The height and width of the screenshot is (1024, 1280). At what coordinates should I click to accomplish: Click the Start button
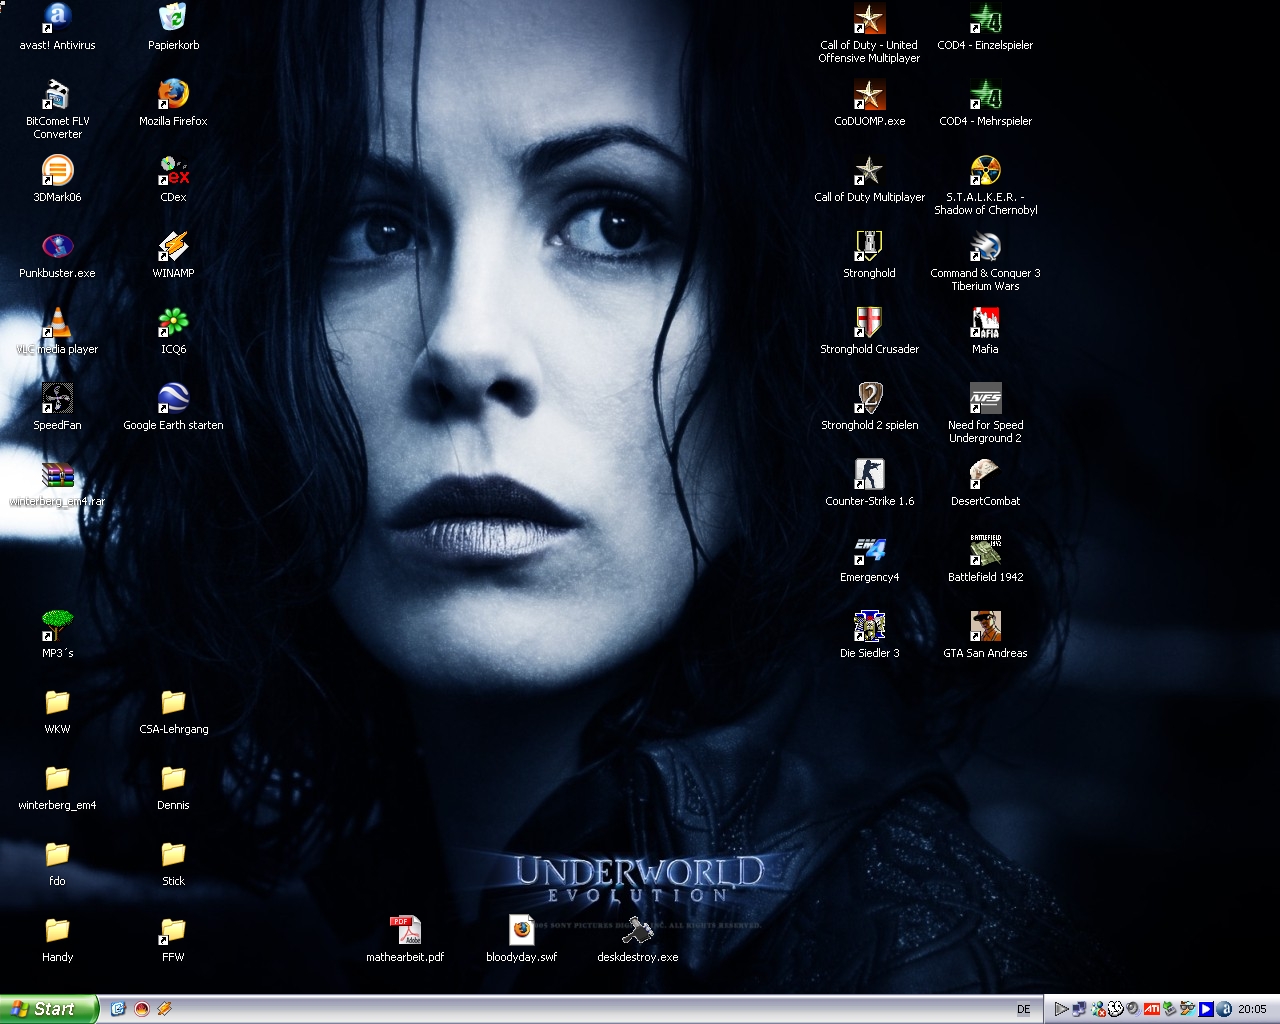click(x=48, y=1009)
